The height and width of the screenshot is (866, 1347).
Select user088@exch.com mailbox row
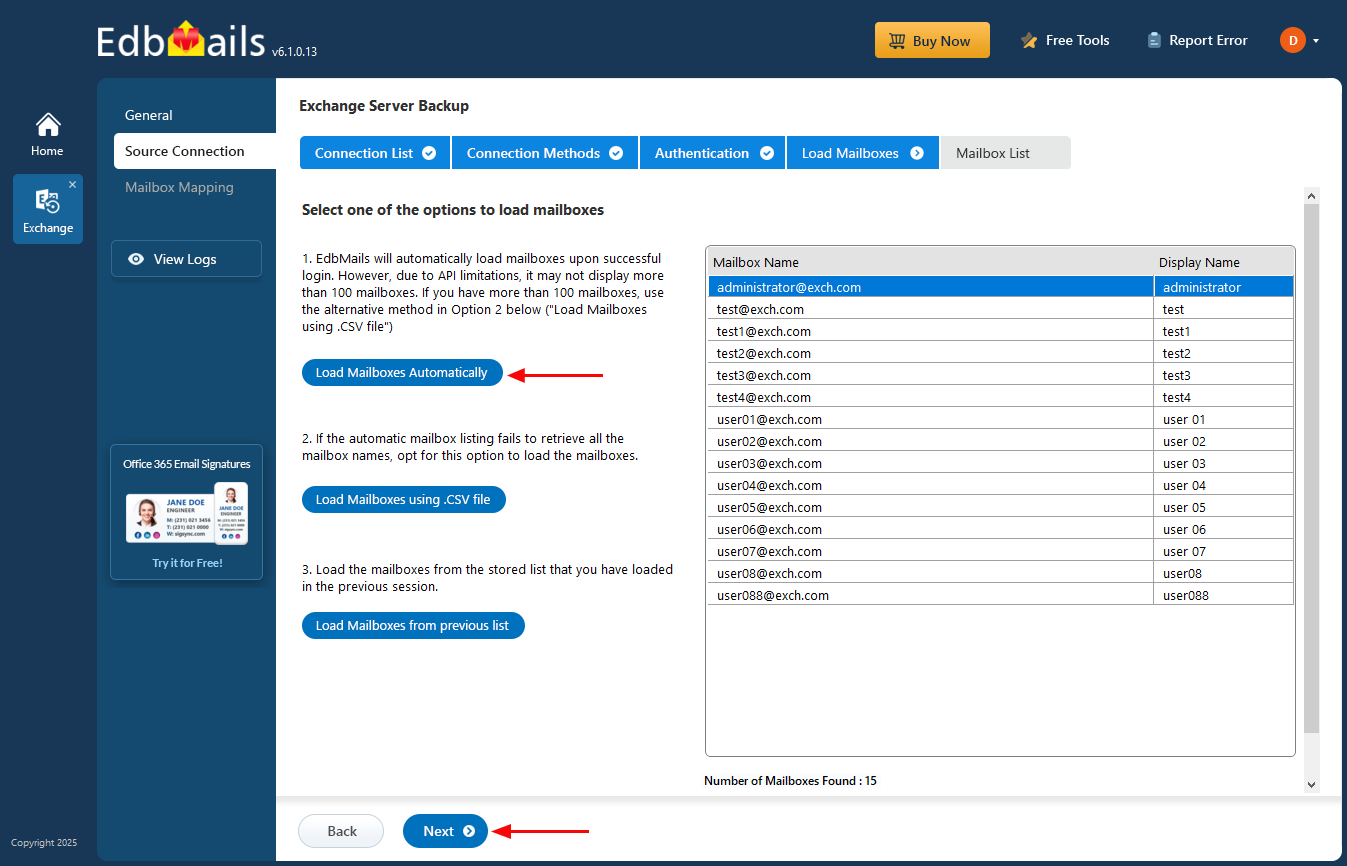point(1001,595)
